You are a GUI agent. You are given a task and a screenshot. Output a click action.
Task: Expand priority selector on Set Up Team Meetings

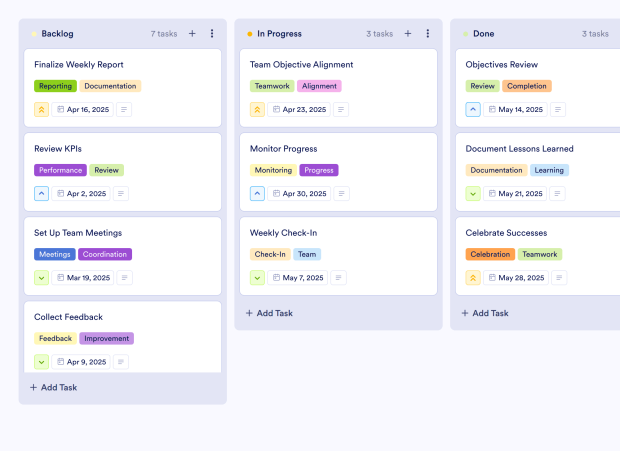click(x=42, y=278)
